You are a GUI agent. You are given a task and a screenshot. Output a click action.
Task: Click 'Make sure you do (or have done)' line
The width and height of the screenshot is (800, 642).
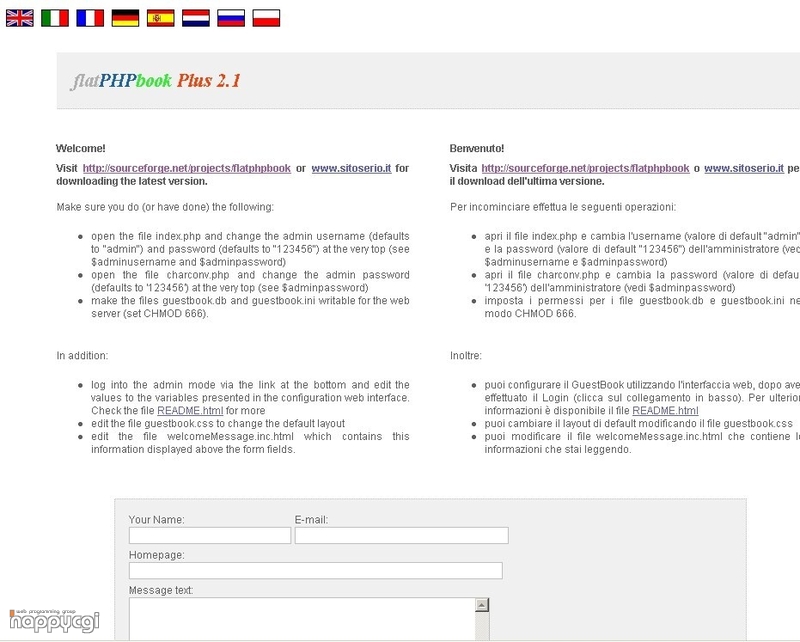click(x=165, y=207)
